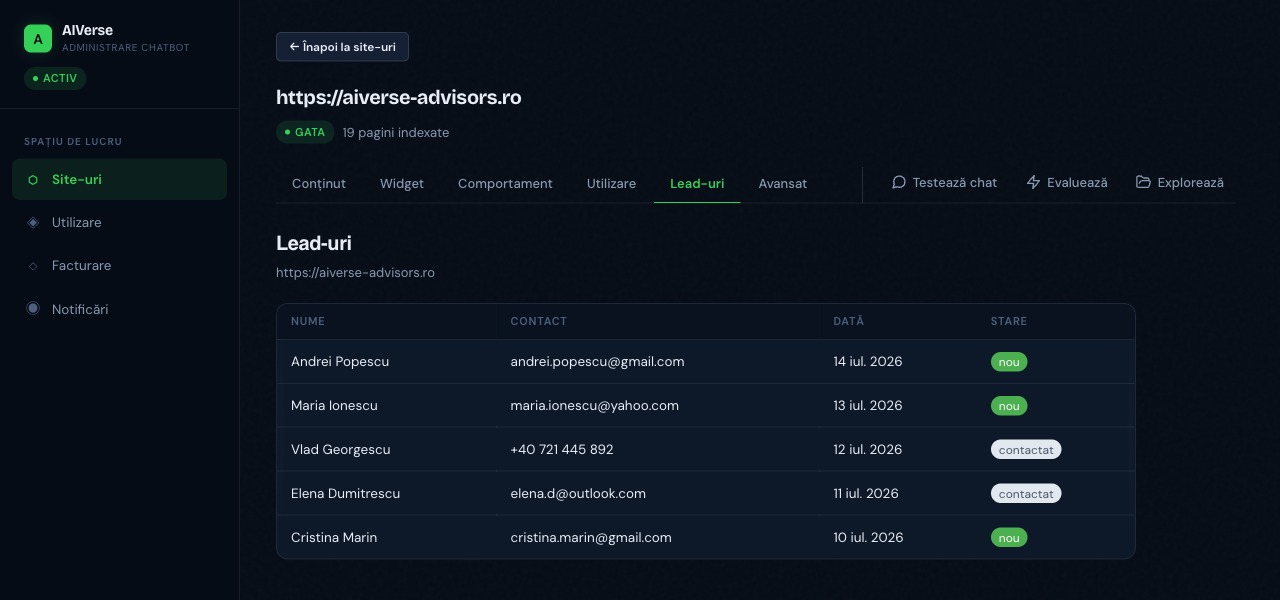This screenshot has width=1280, height=600.
Task: Click the date 12 iul. 2026
Action: [868, 449]
